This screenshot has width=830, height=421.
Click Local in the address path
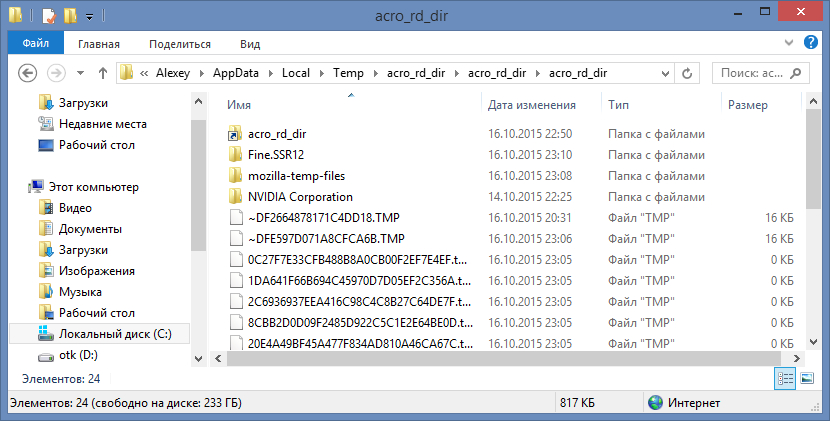pyautogui.click(x=296, y=73)
